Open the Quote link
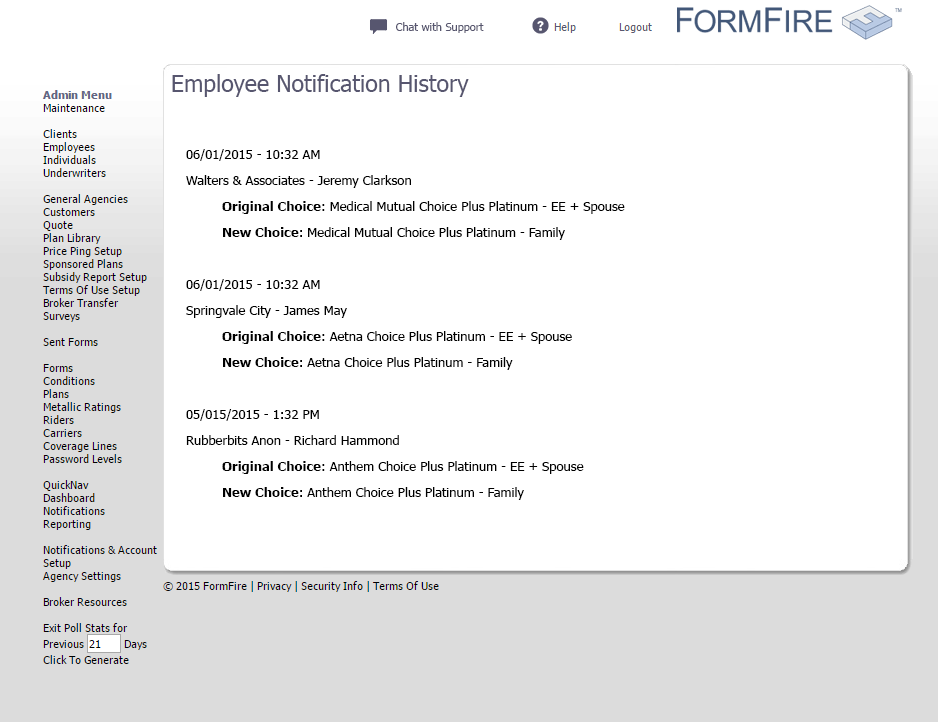The image size is (938, 722). [x=58, y=225]
